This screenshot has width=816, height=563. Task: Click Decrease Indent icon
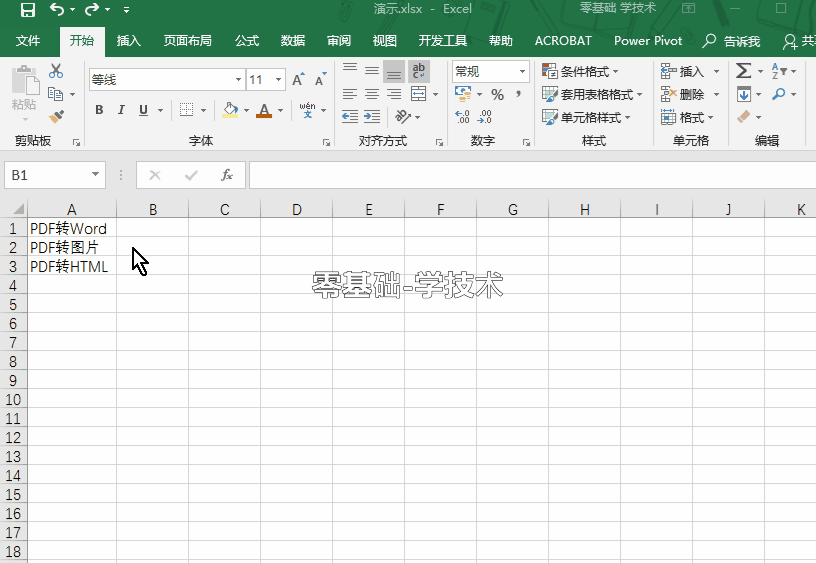(350, 117)
